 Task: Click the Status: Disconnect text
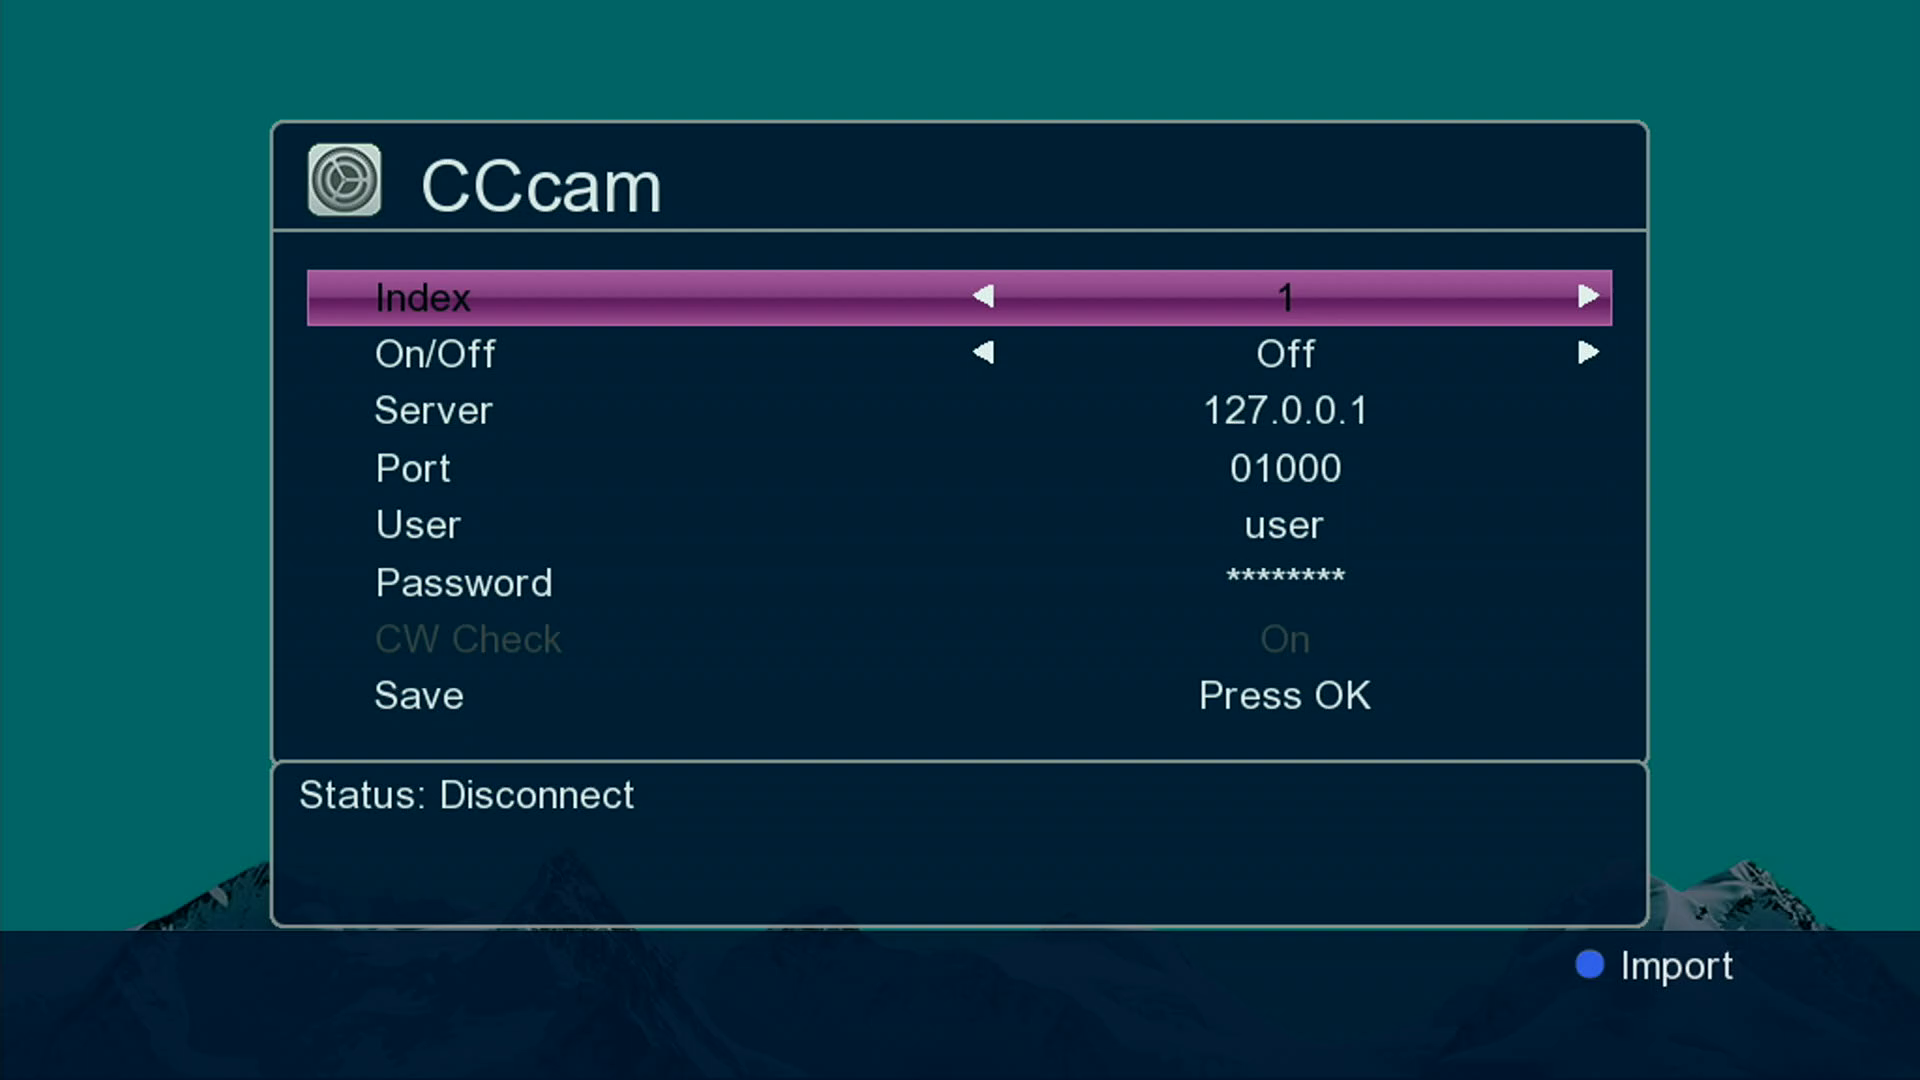click(466, 795)
